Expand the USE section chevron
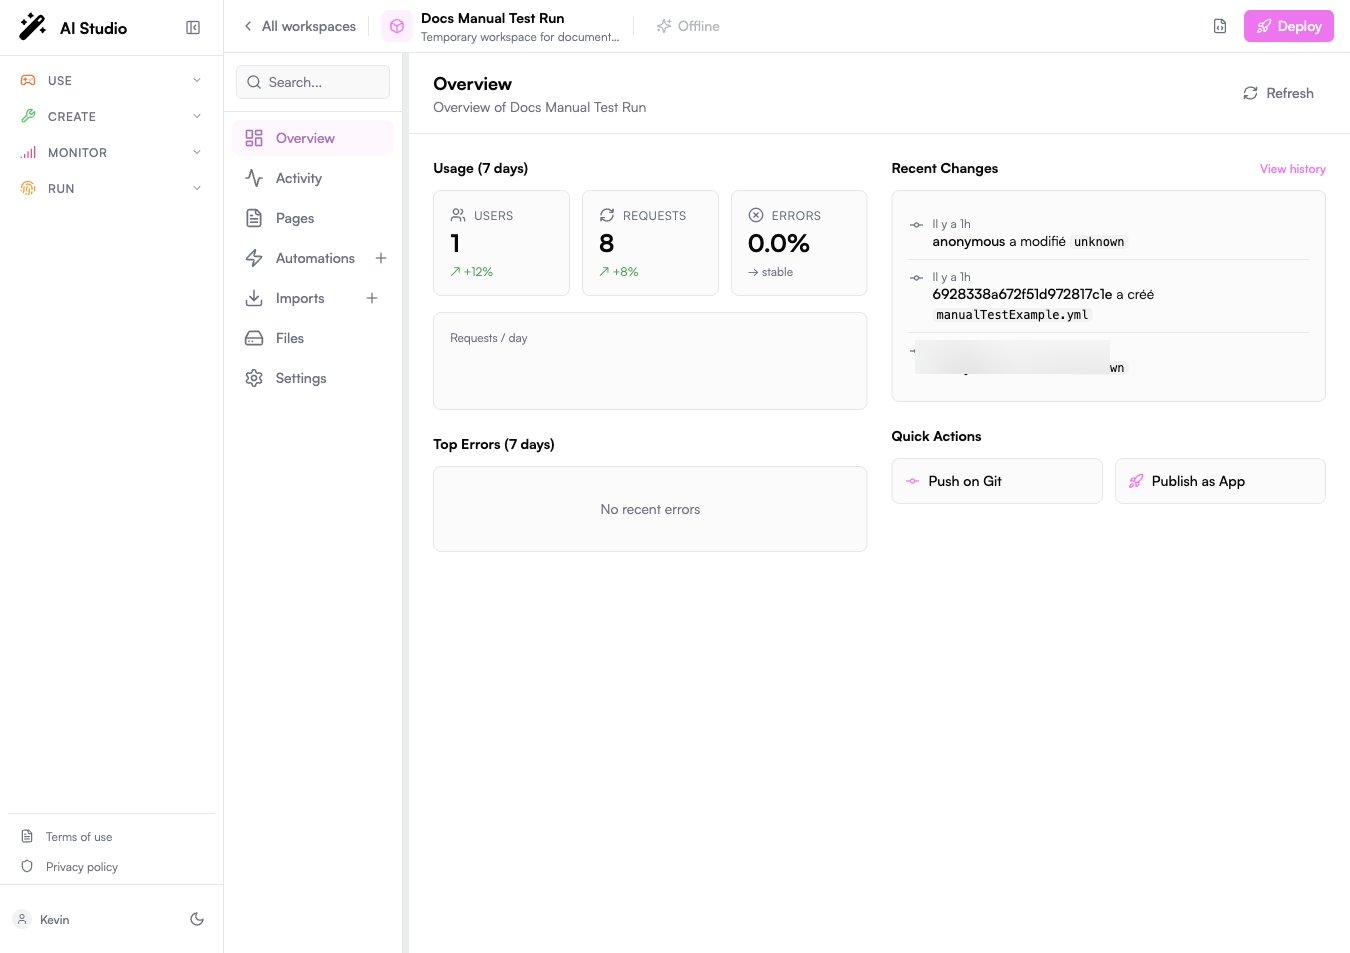The width and height of the screenshot is (1350, 953). pyautogui.click(x=197, y=80)
